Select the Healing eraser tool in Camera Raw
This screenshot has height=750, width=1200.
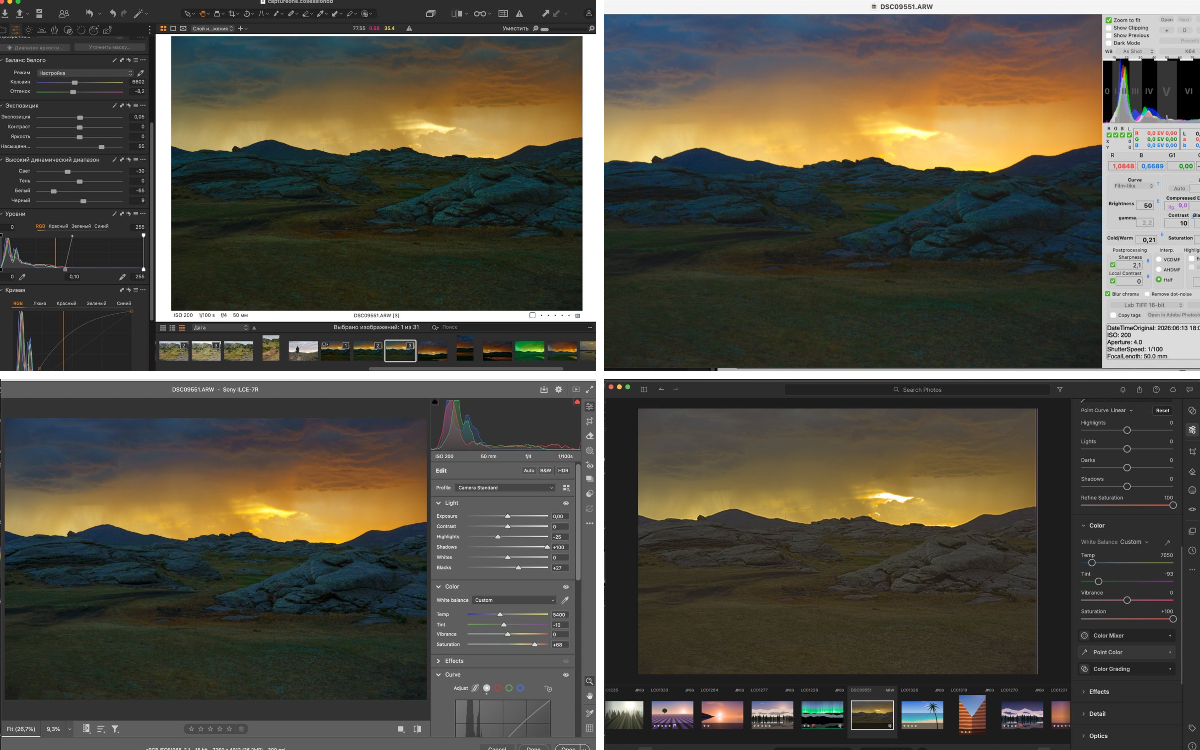click(590, 436)
